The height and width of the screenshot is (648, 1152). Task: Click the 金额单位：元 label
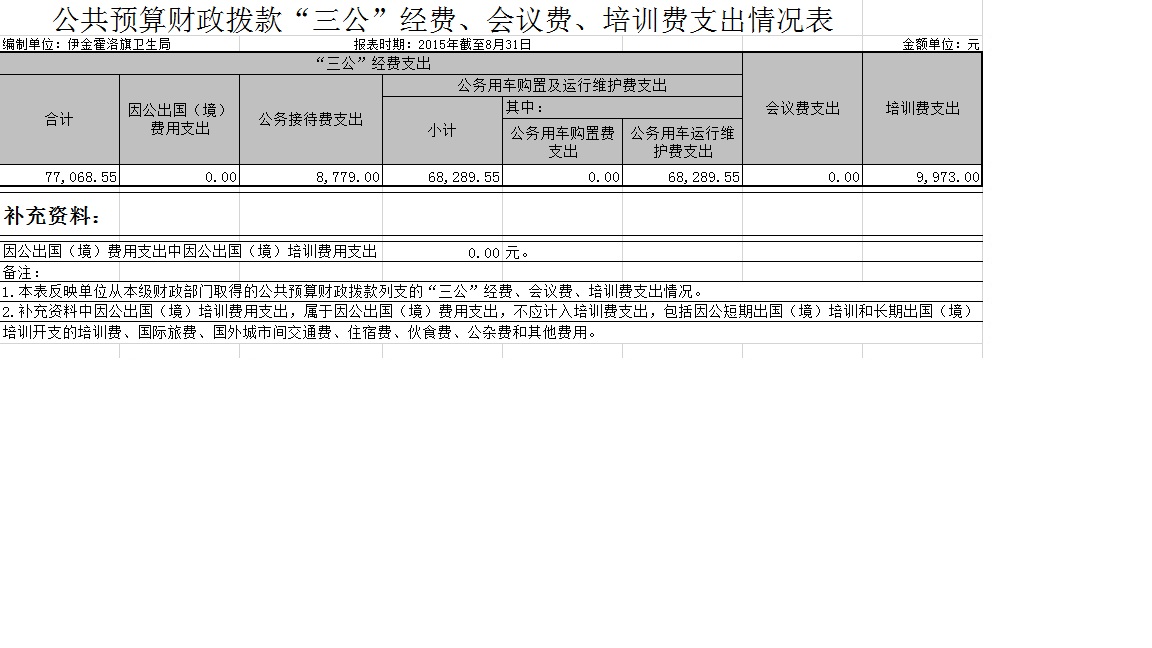coord(941,44)
